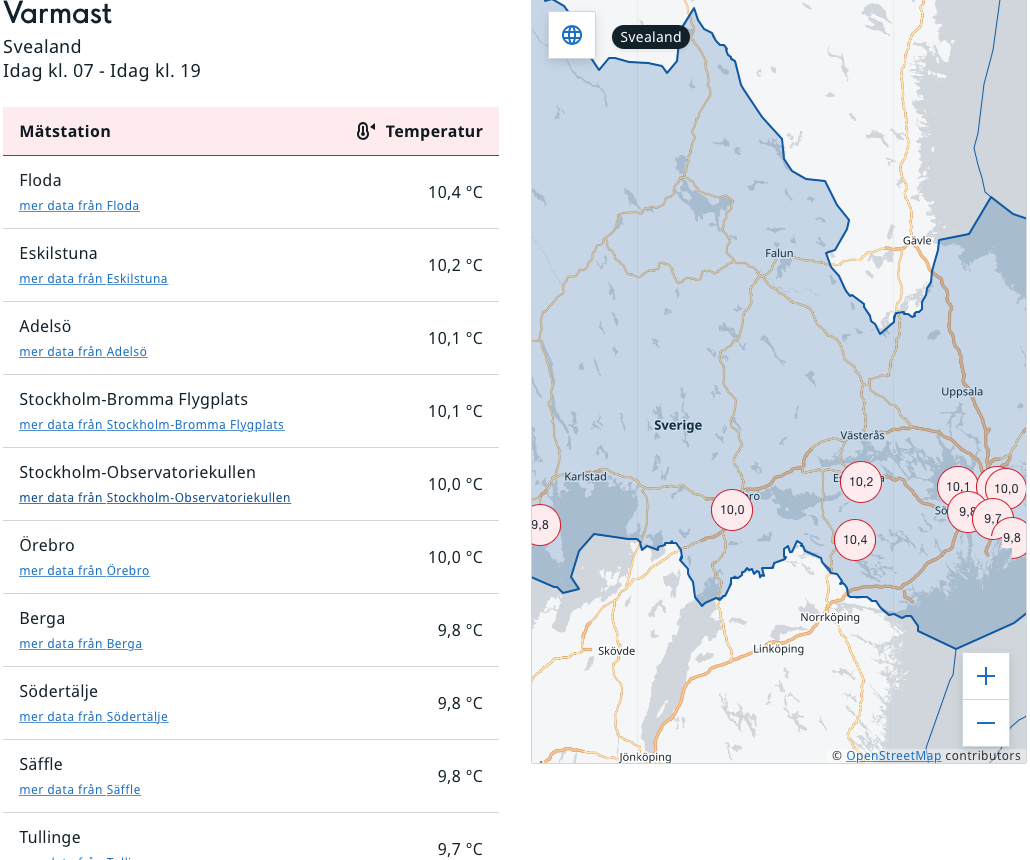Viewport: 1030px width, 860px height.
Task: Select the 9,7 temperature marker on map
Action: click(991, 519)
